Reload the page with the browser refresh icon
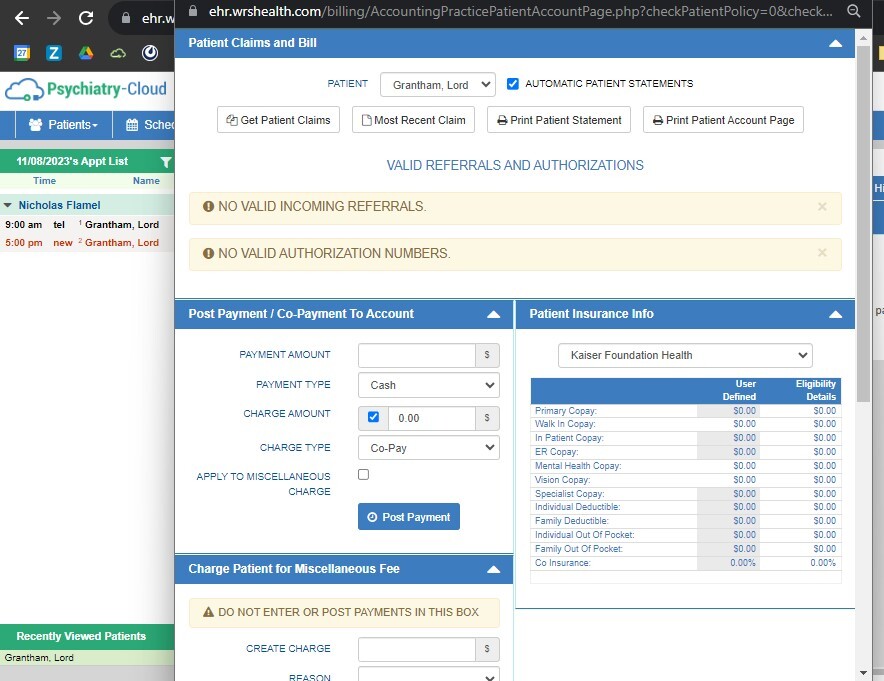Image resolution: width=884 pixels, height=681 pixels. click(86, 18)
